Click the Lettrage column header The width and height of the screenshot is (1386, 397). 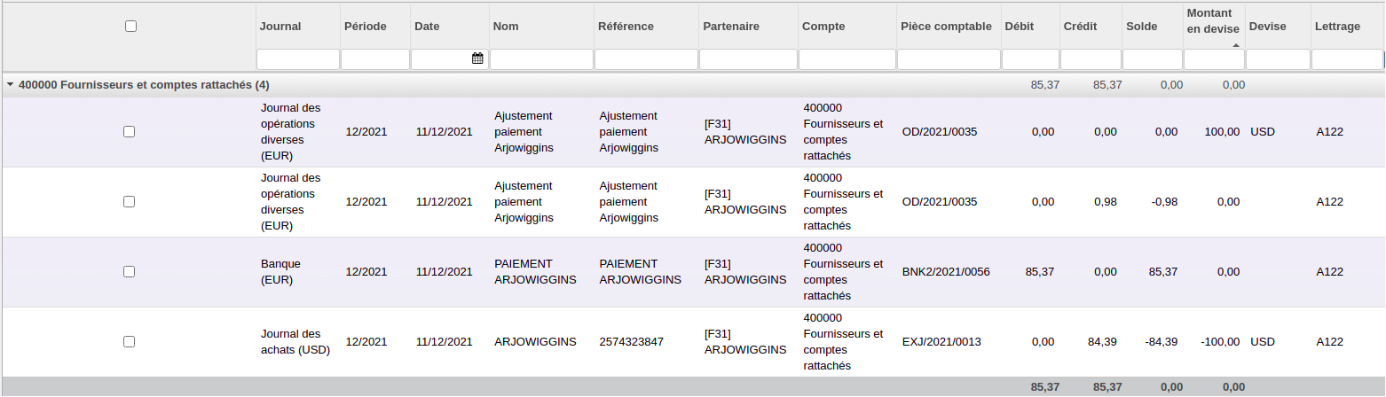[1337, 26]
